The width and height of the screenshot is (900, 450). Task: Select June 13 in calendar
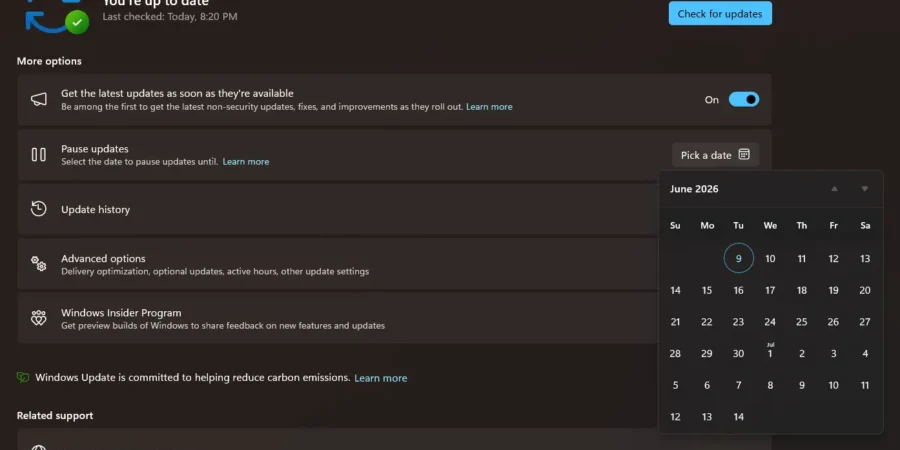[x=865, y=258]
